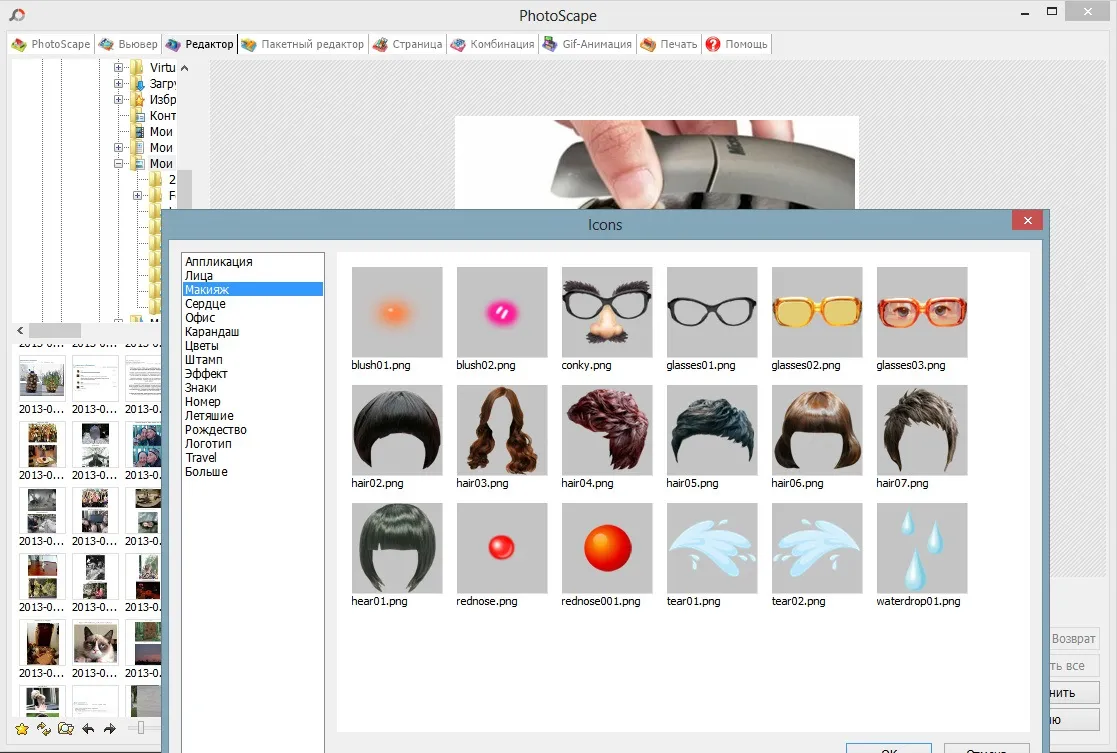Image resolution: width=1117 pixels, height=753 pixels.
Task: Choose the glasses02.png yellow glasses icon
Action: click(817, 312)
